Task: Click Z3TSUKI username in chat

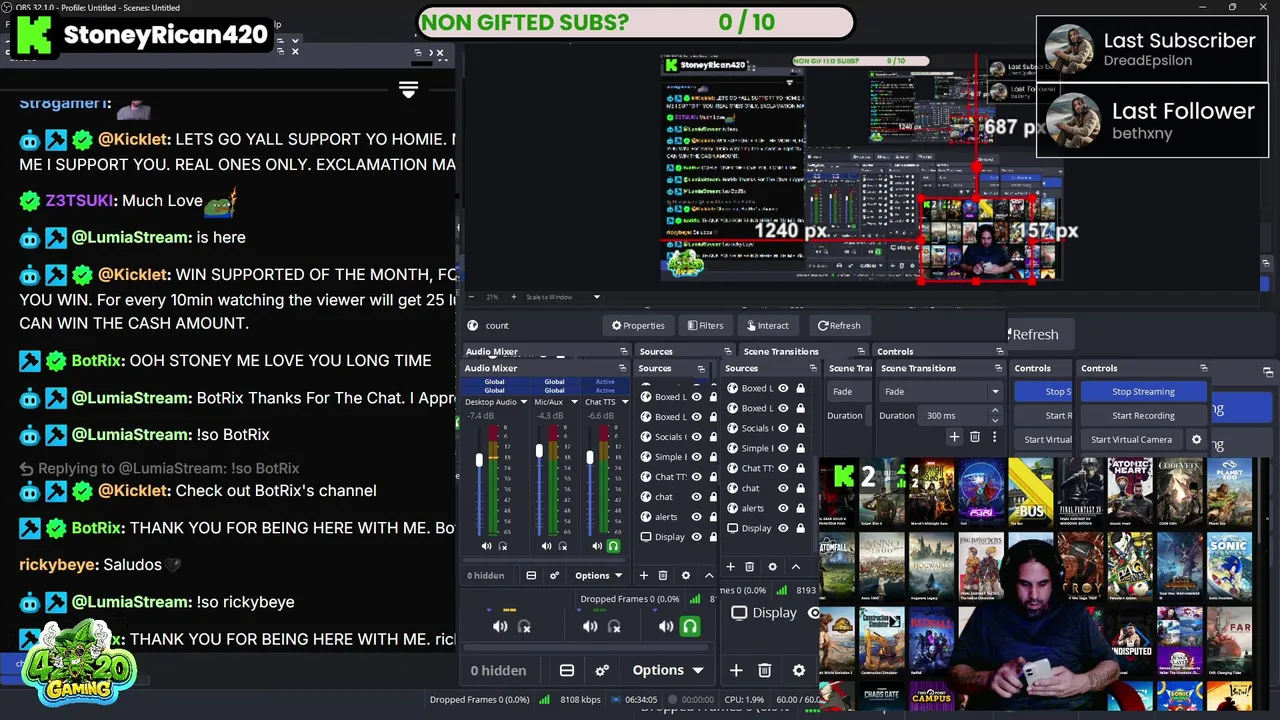Action: (80, 201)
